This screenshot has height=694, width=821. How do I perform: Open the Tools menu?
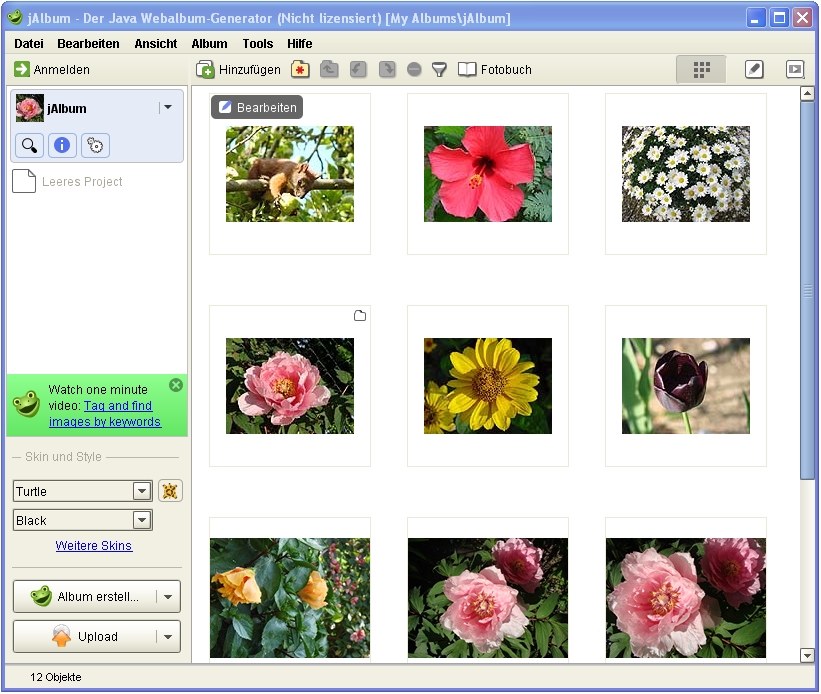257,44
